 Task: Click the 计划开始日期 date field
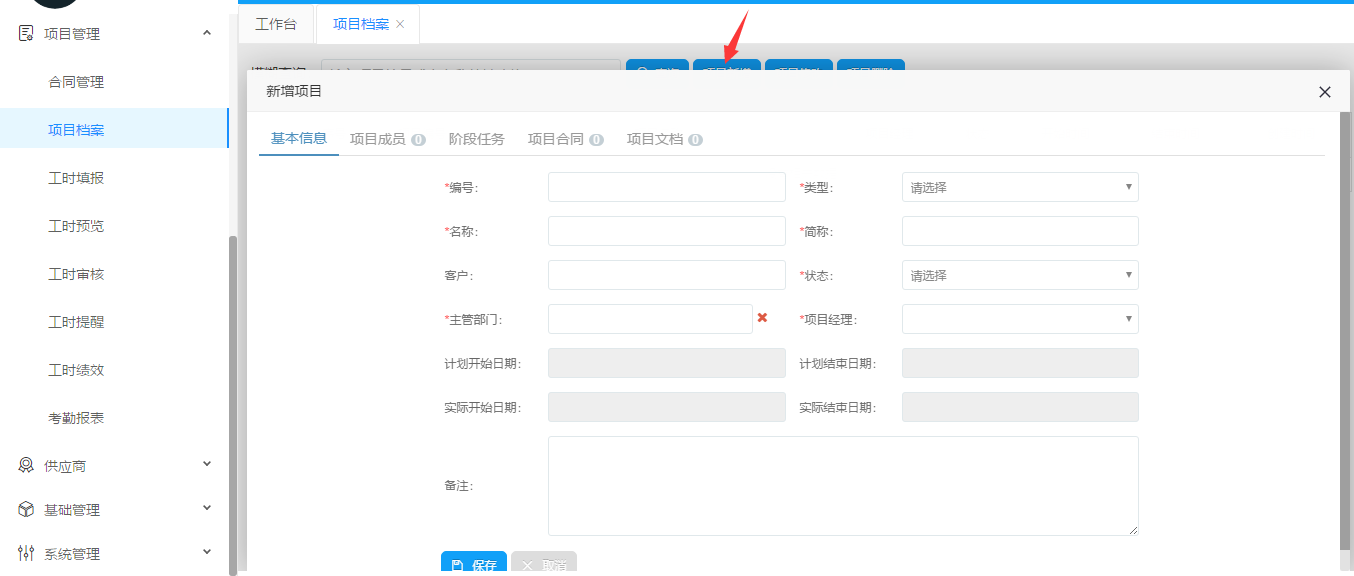(x=666, y=363)
